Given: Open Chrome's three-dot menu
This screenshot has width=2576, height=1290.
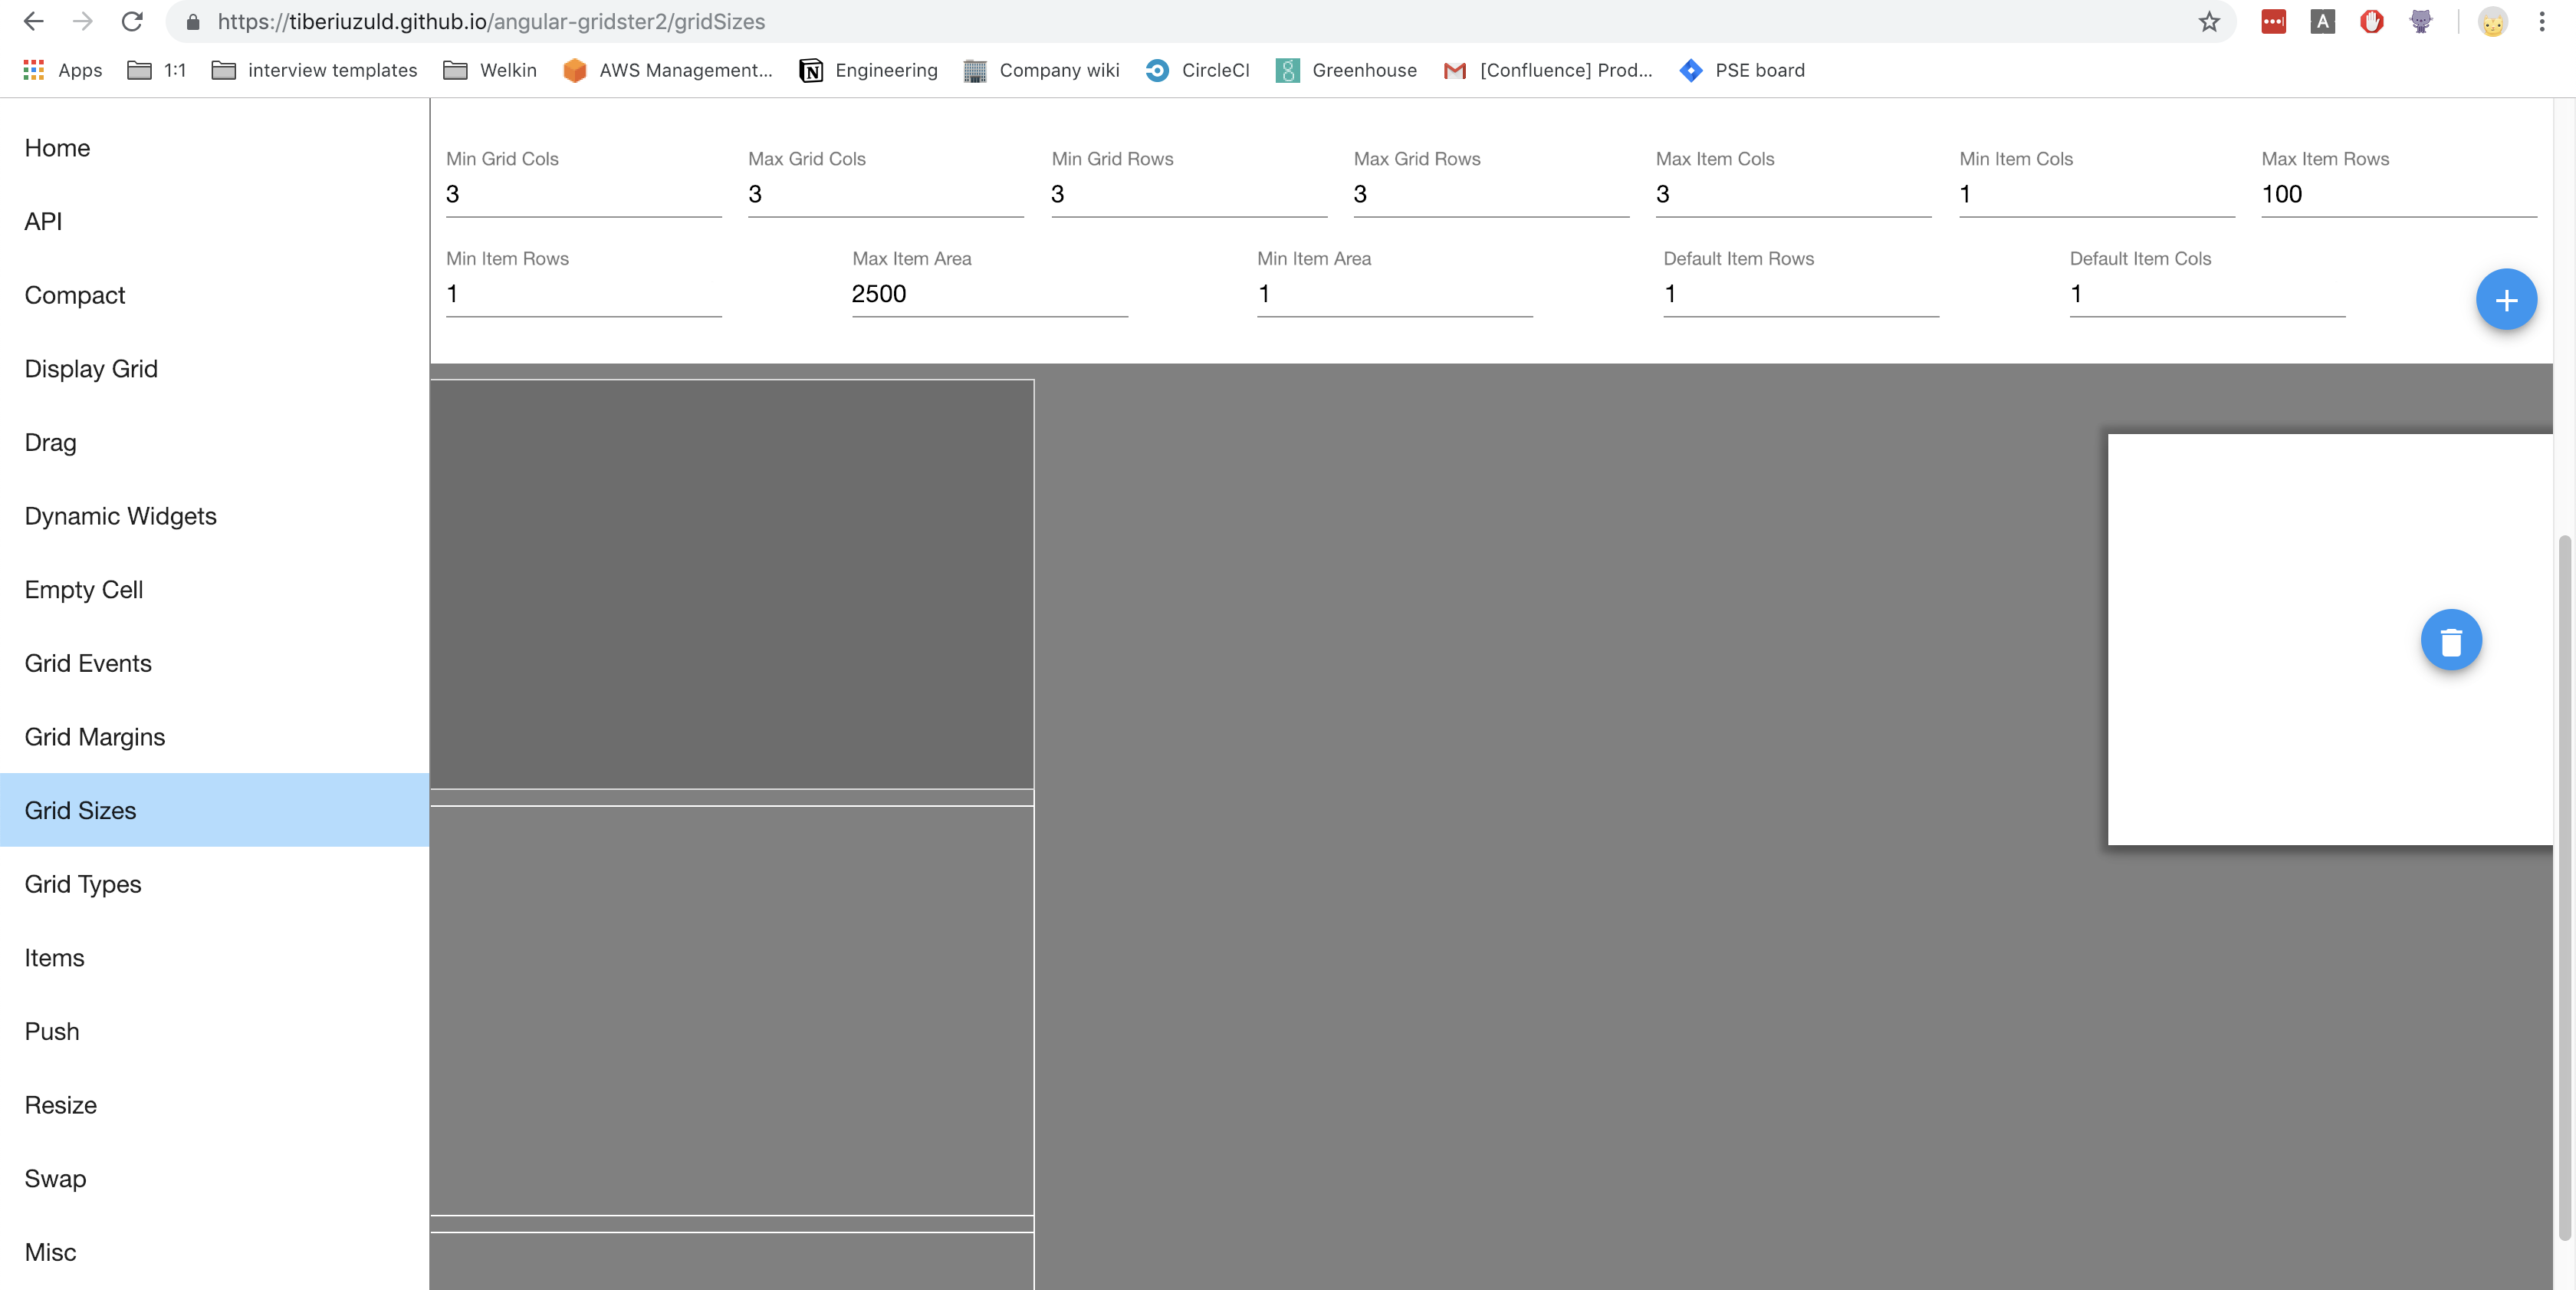Looking at the screenshot, I should tap(2543, 21).
